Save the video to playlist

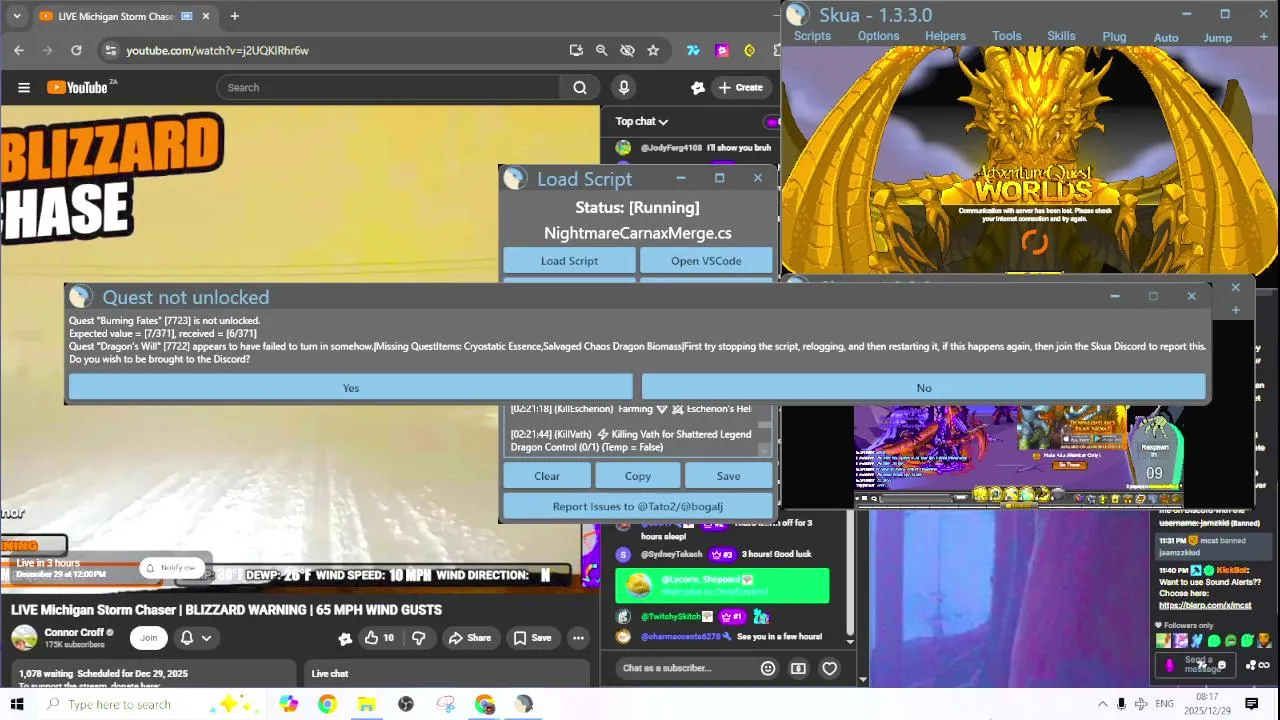pyautogui.click(x=532, y=637)
